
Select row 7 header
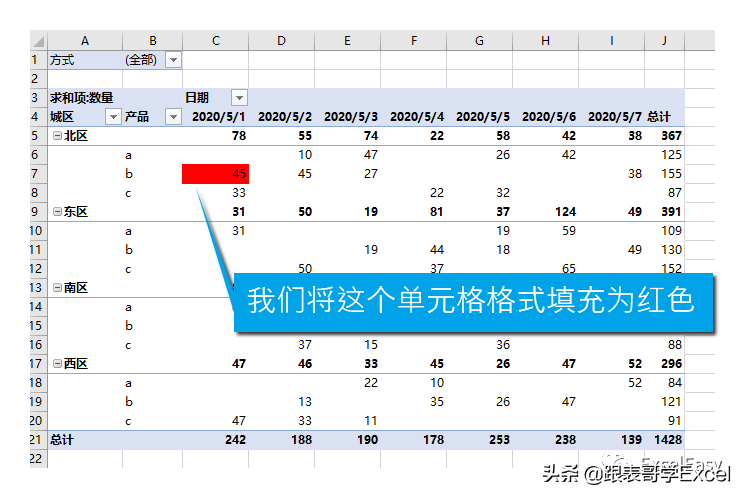pyautogui.click(x=38, y=174)
